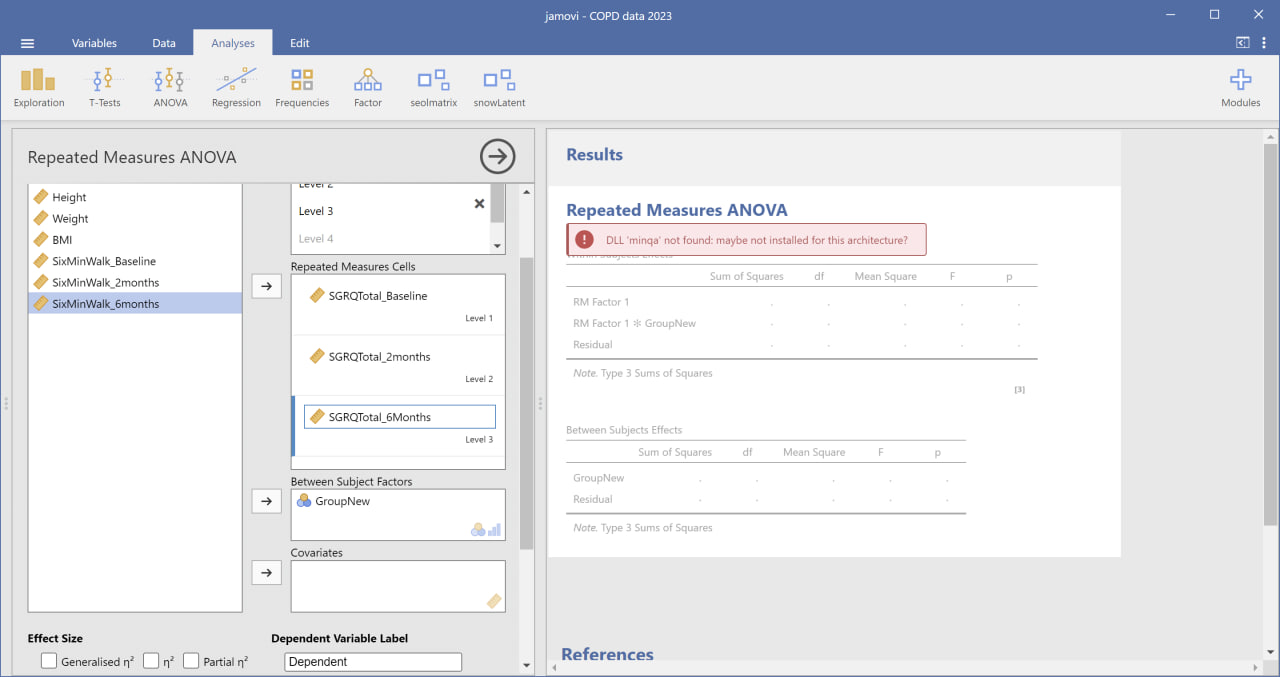Enable the Generalised η² checkbox
The image size is (1280, 677).
49,661
